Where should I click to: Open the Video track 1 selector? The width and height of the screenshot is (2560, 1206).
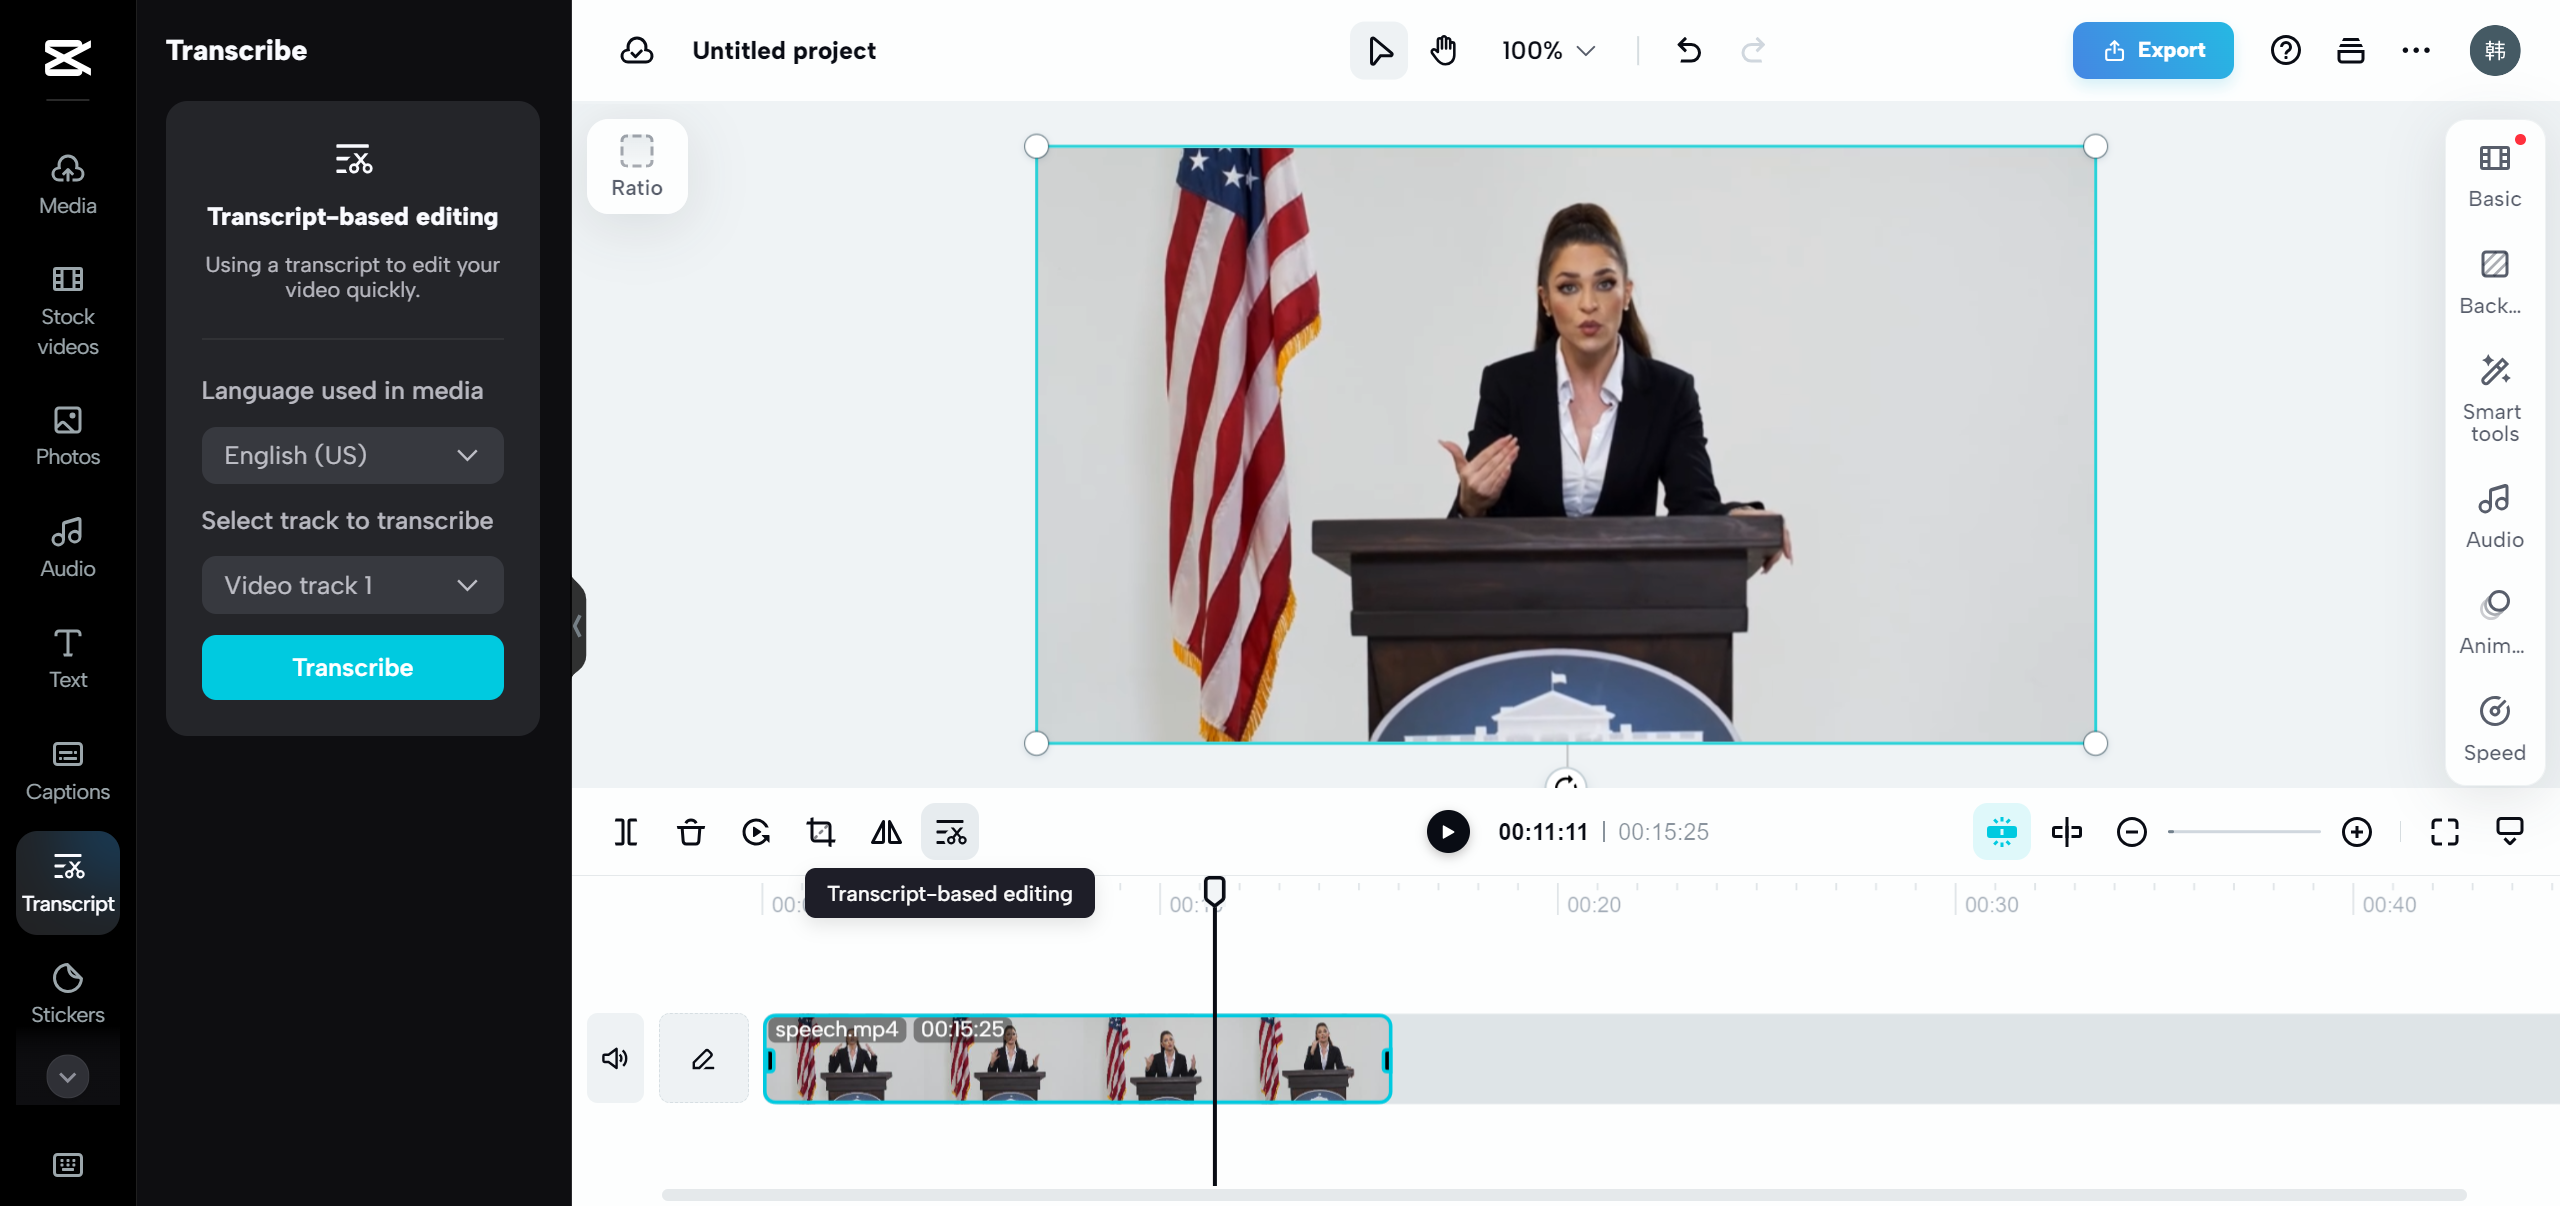coord(352,585)
